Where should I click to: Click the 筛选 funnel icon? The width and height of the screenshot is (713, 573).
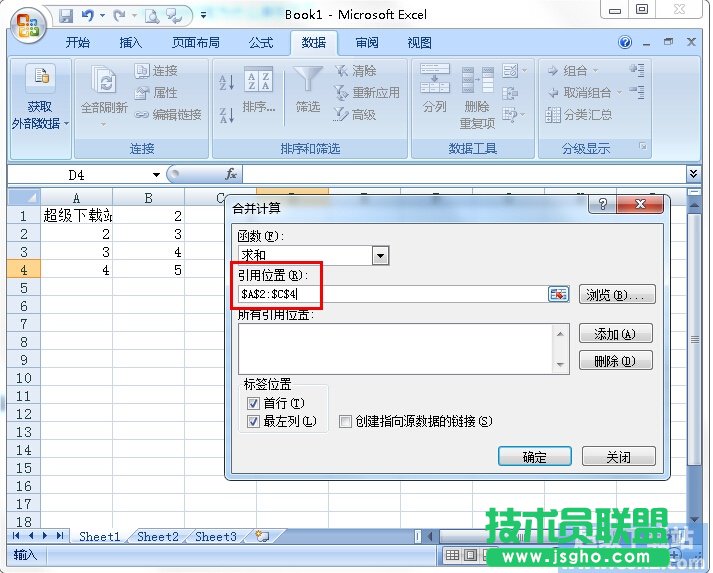[308, 81]
